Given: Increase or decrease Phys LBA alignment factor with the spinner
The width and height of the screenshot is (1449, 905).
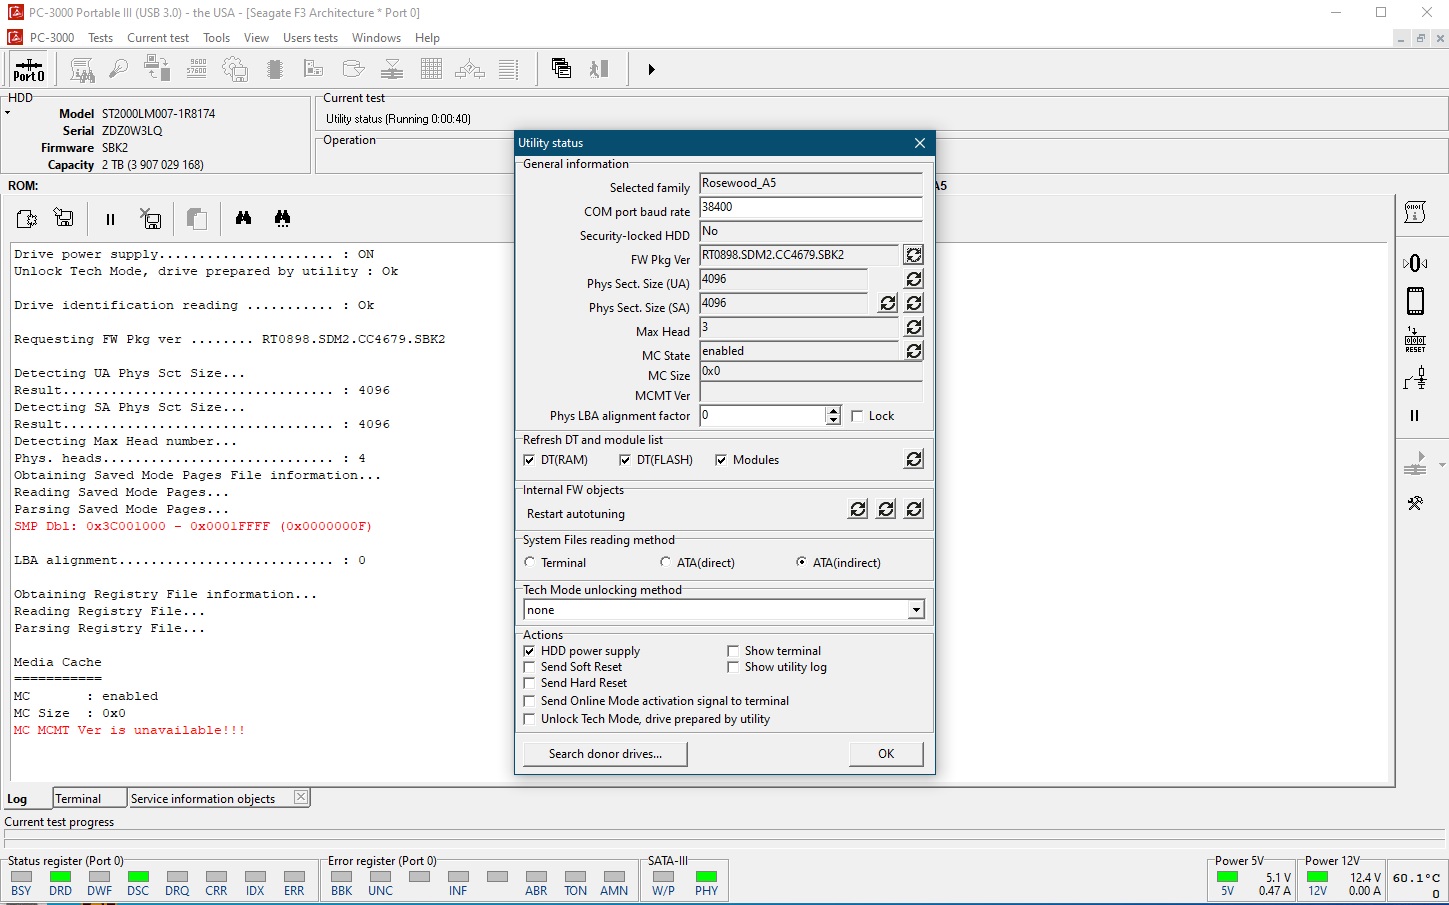Looking at the screenshot, I should 833,415.
